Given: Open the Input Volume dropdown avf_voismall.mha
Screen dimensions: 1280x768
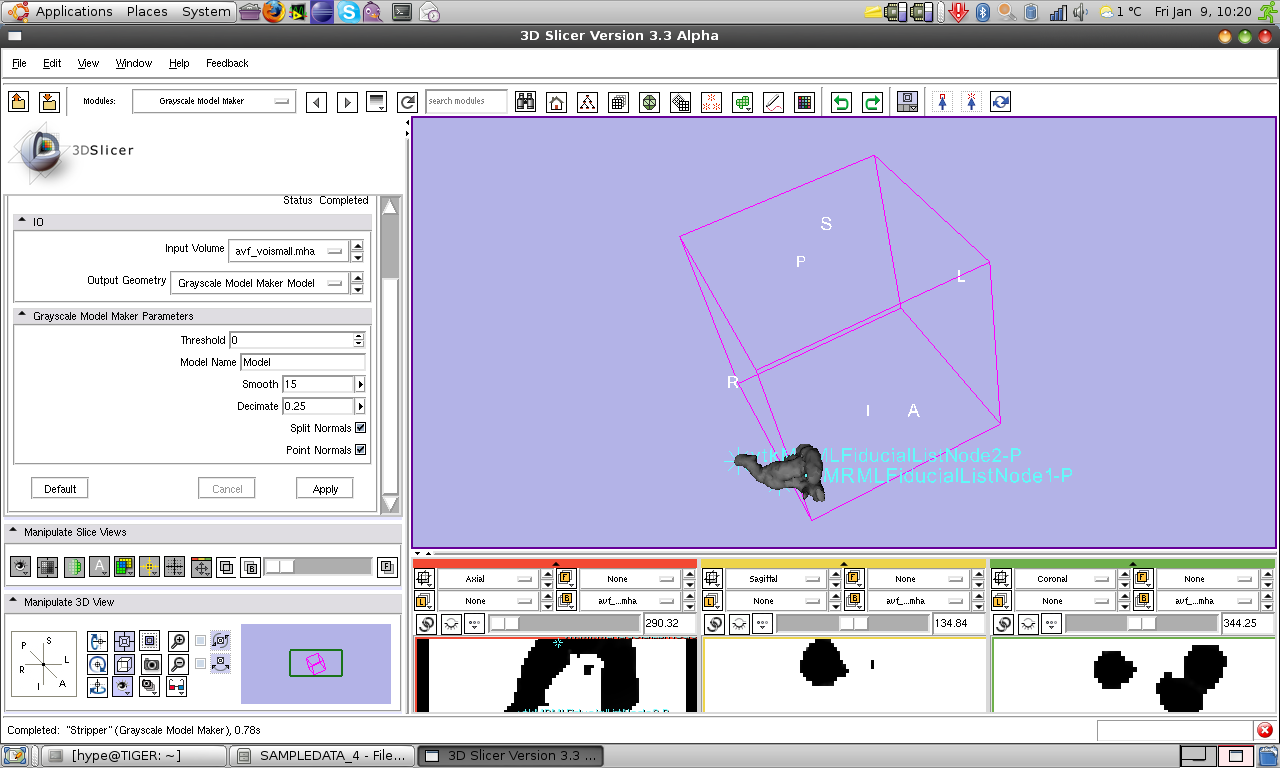Looking at the screenshot, I should pyautogui.click(x=288, y=251).
